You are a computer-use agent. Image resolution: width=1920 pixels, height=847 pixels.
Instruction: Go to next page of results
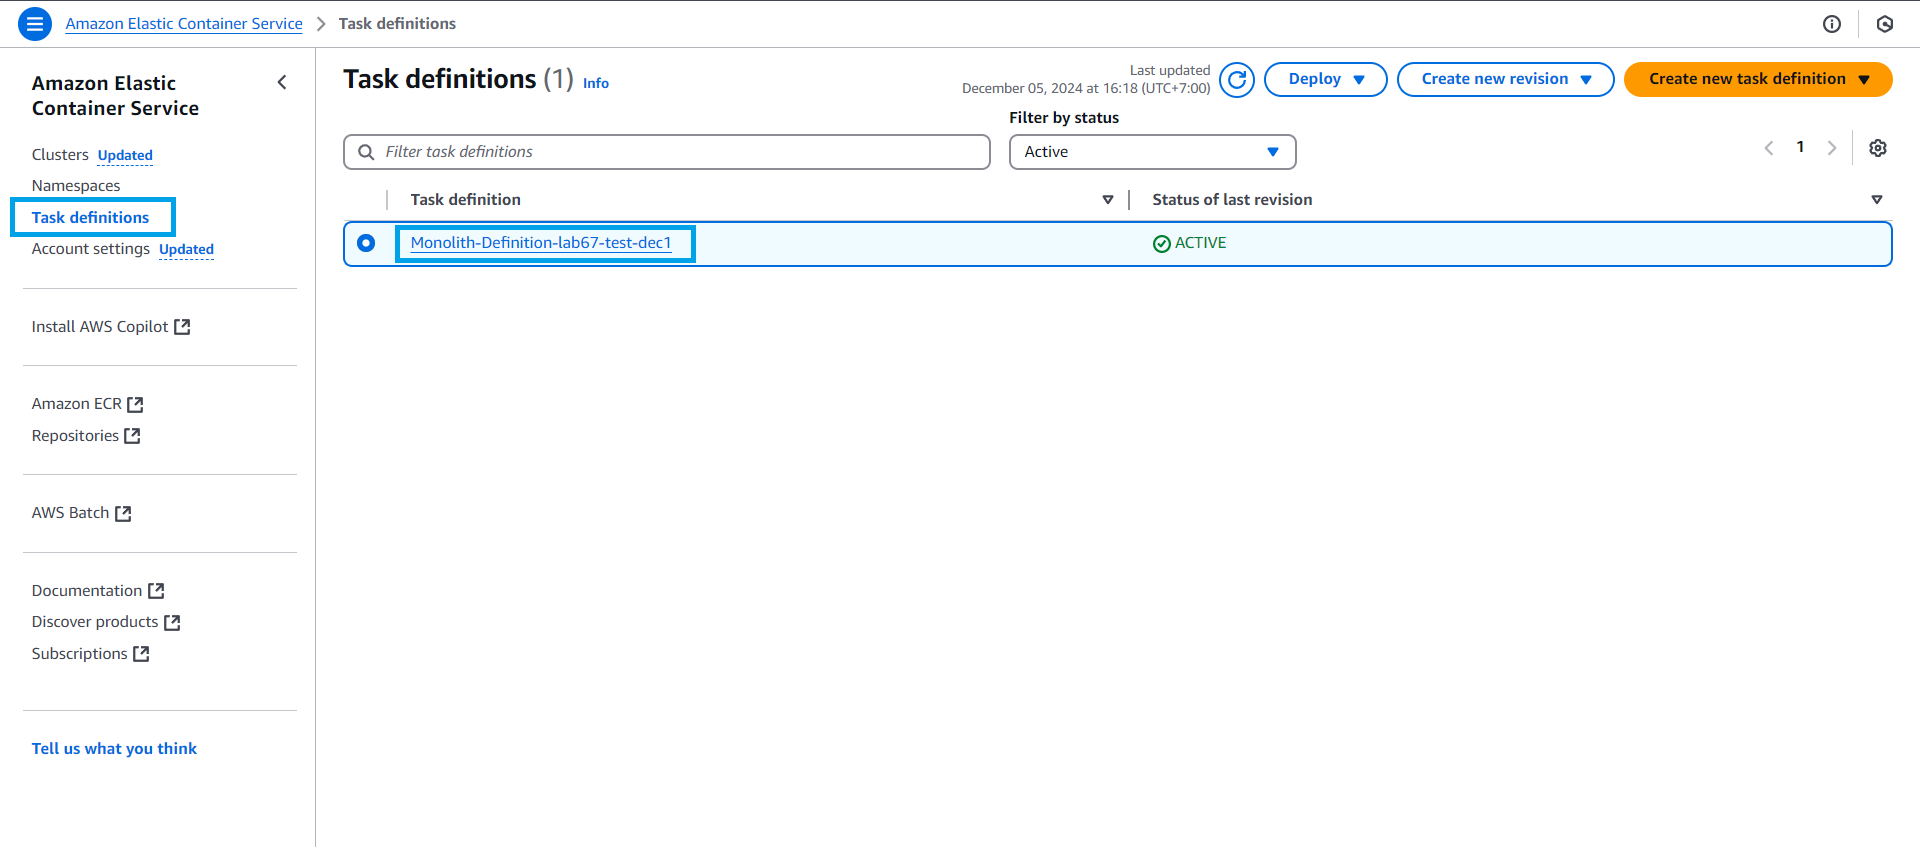click(x=1832, y=148)
